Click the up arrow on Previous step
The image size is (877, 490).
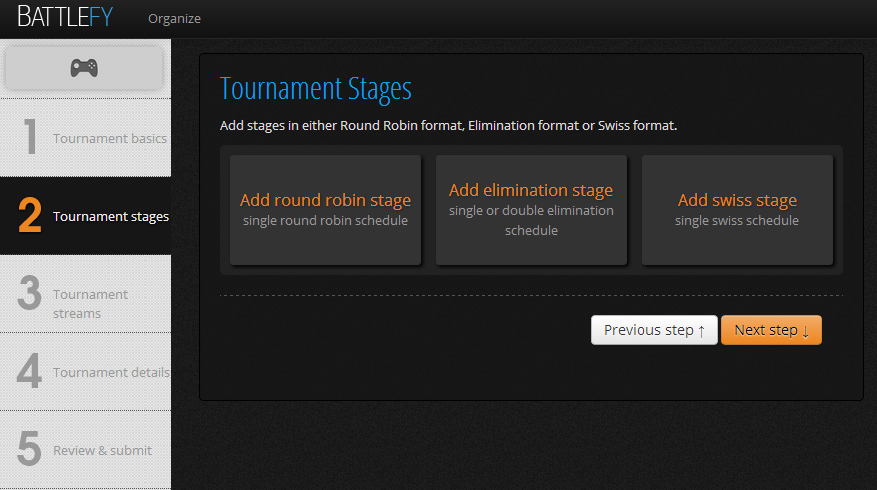(701, 331)
